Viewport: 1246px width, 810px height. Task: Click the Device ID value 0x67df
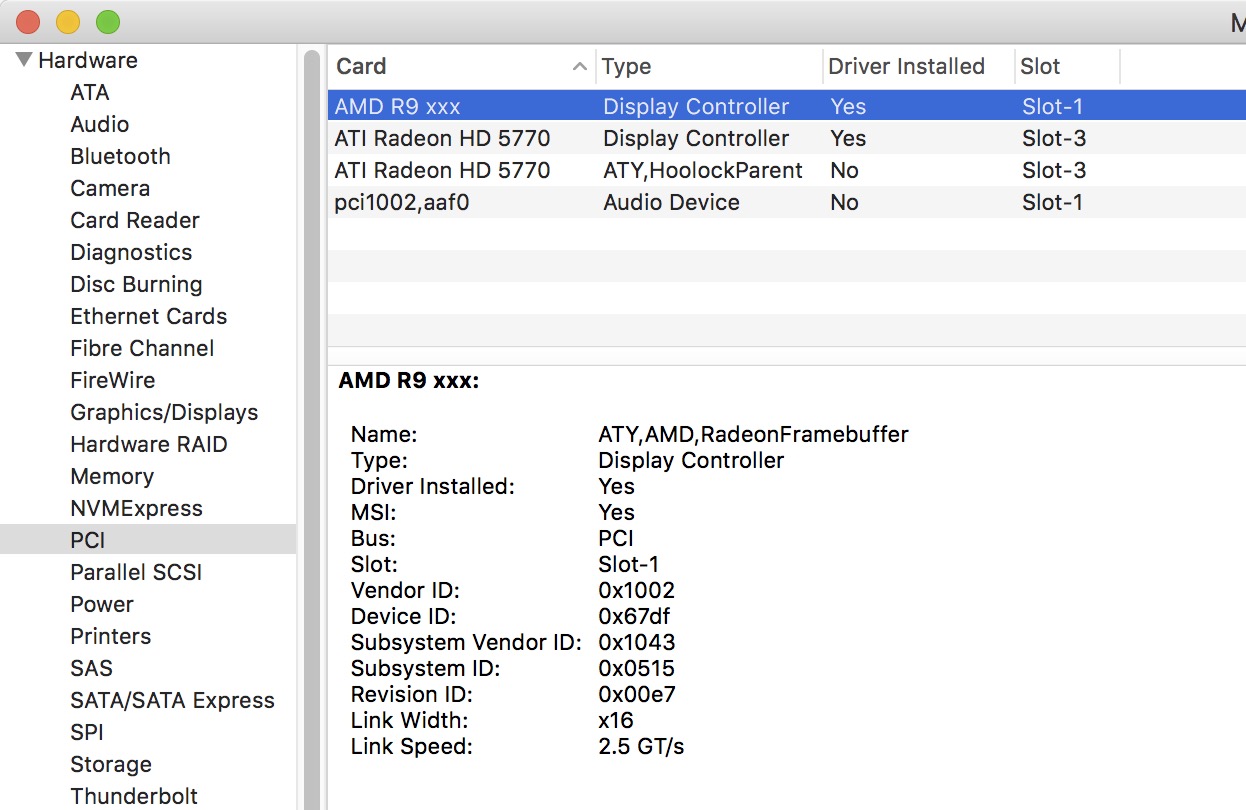pyautogui.click(x=634, y=616)
